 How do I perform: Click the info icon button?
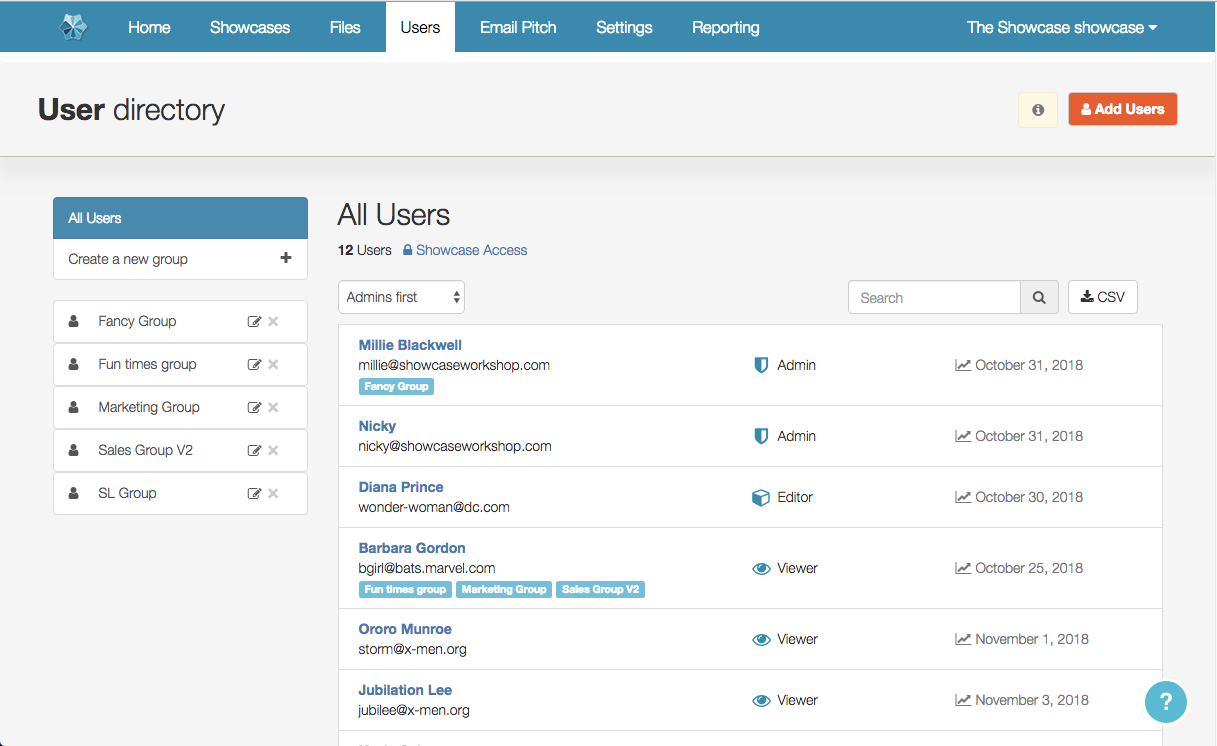[1038, 110]
